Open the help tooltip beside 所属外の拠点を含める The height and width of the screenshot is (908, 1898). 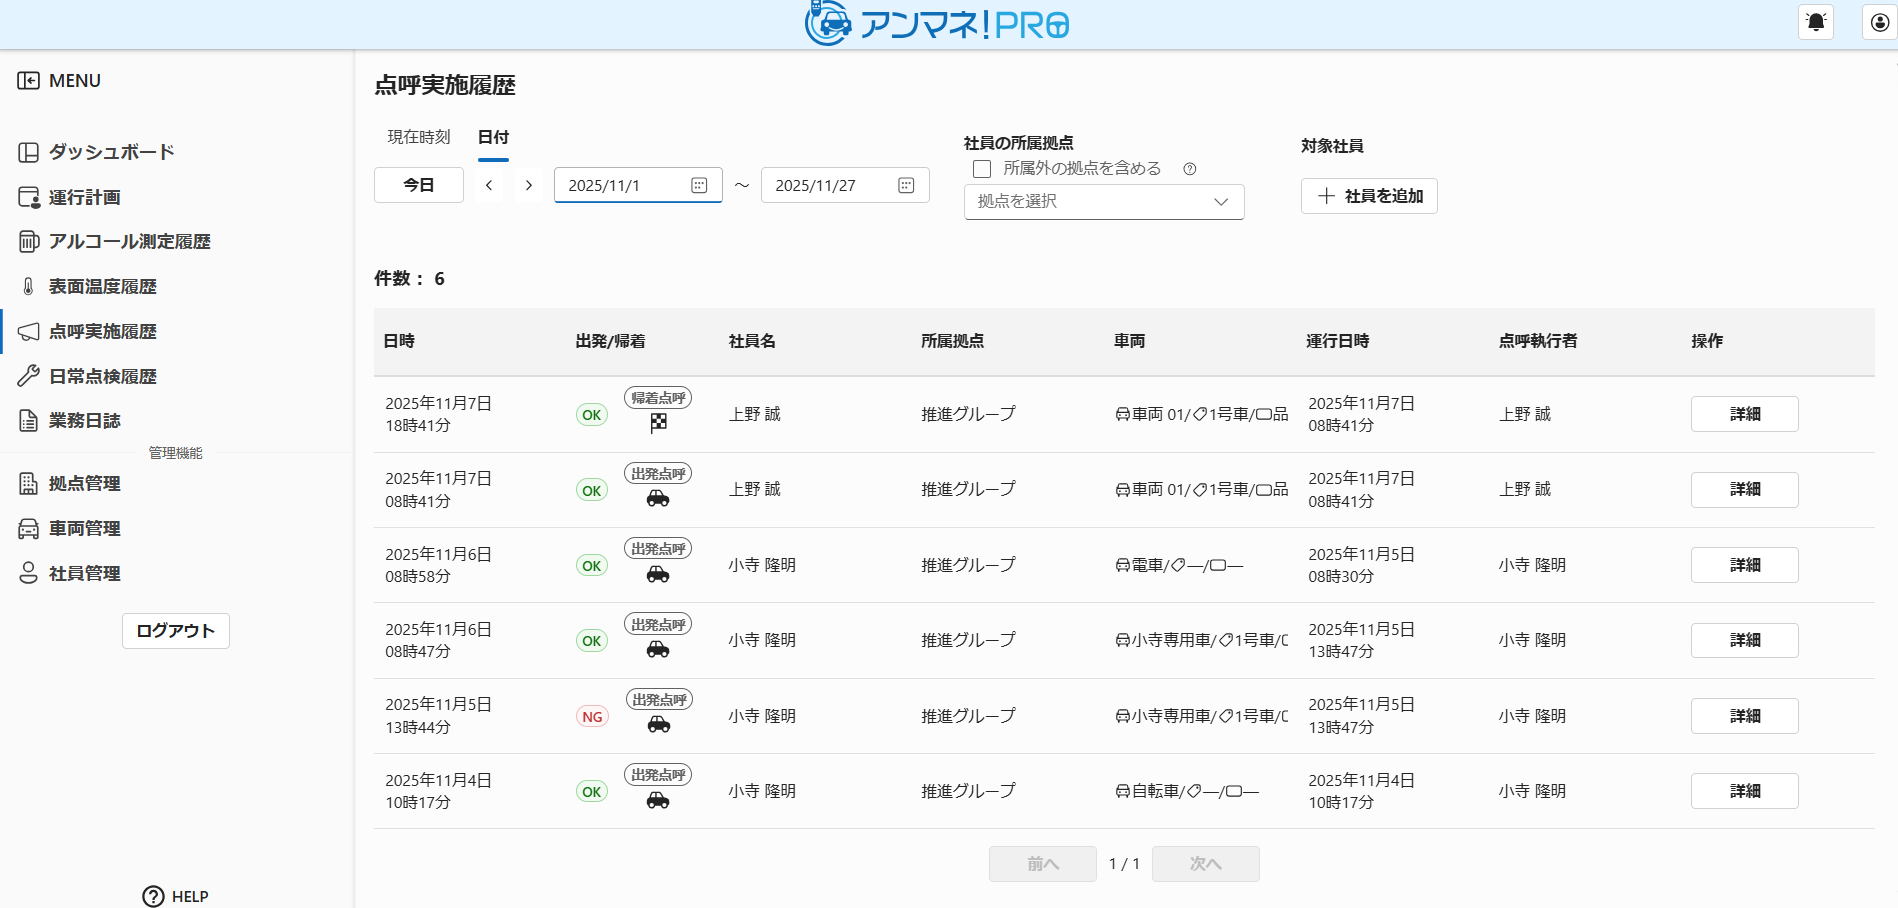click(1190, 169)
